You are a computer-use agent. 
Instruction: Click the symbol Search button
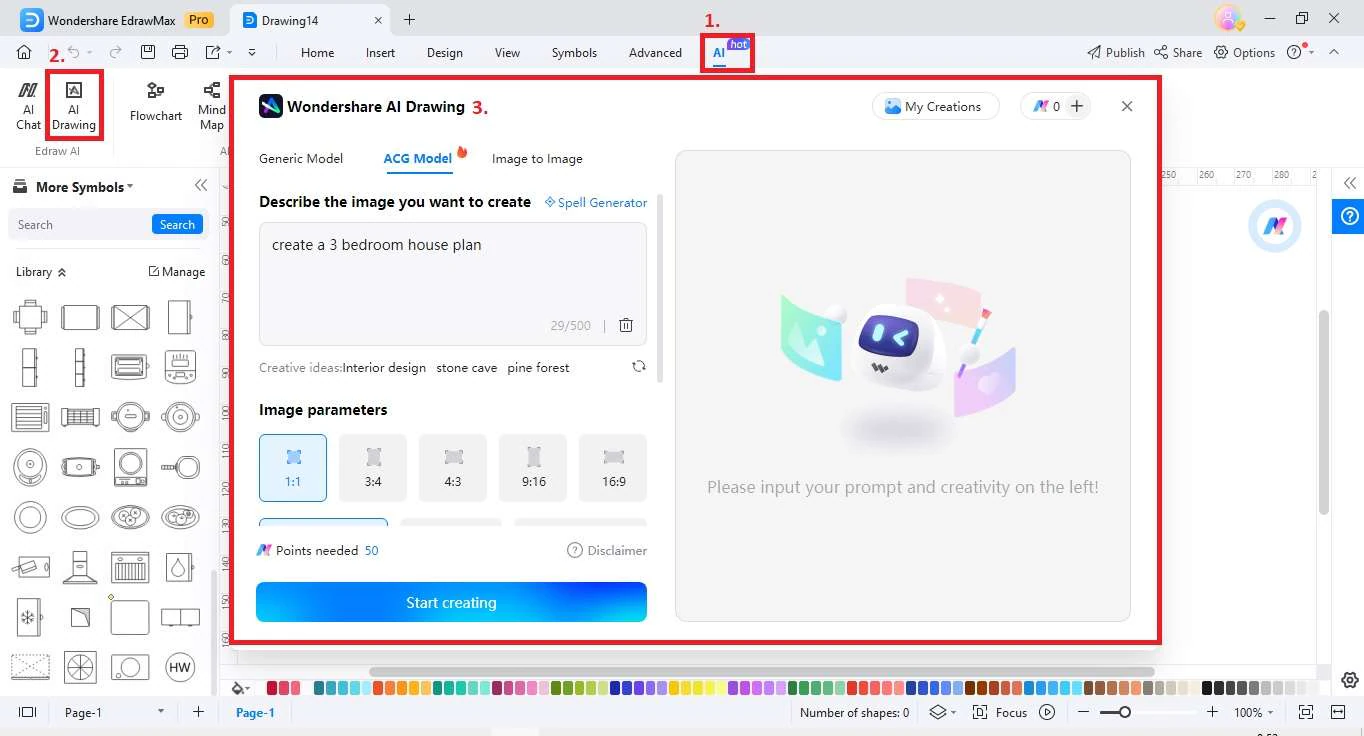pyautogui.click(x=177, y=225)
